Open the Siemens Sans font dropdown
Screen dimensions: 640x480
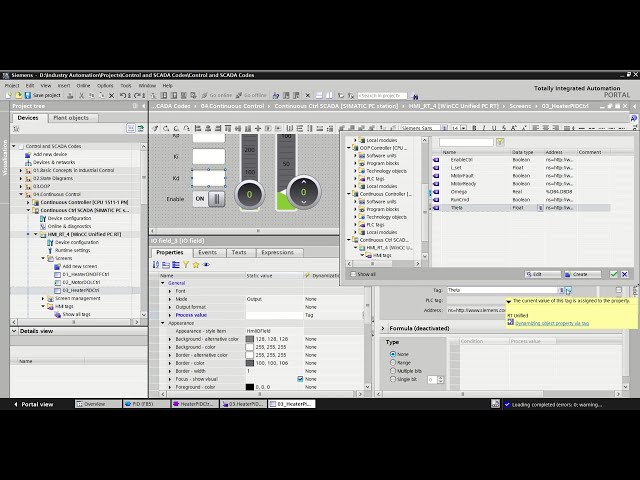coord(444,128)
